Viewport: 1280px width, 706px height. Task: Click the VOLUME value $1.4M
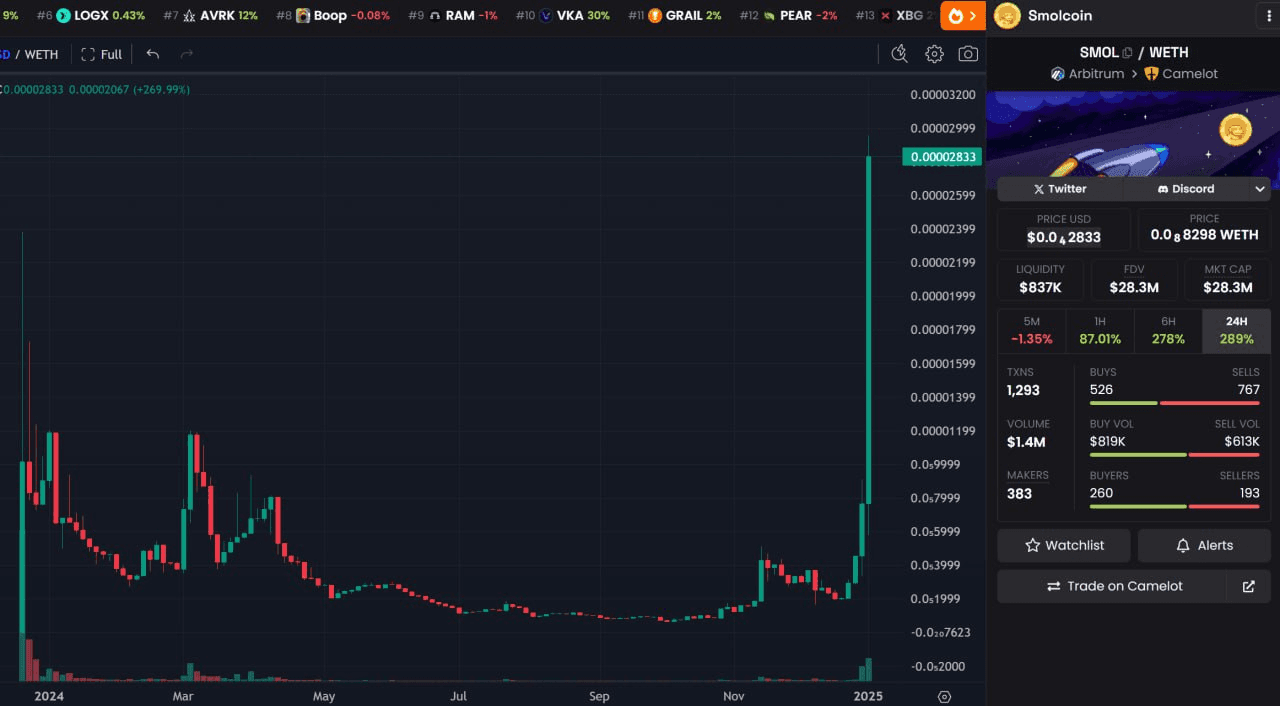[x=1026, y=442]
